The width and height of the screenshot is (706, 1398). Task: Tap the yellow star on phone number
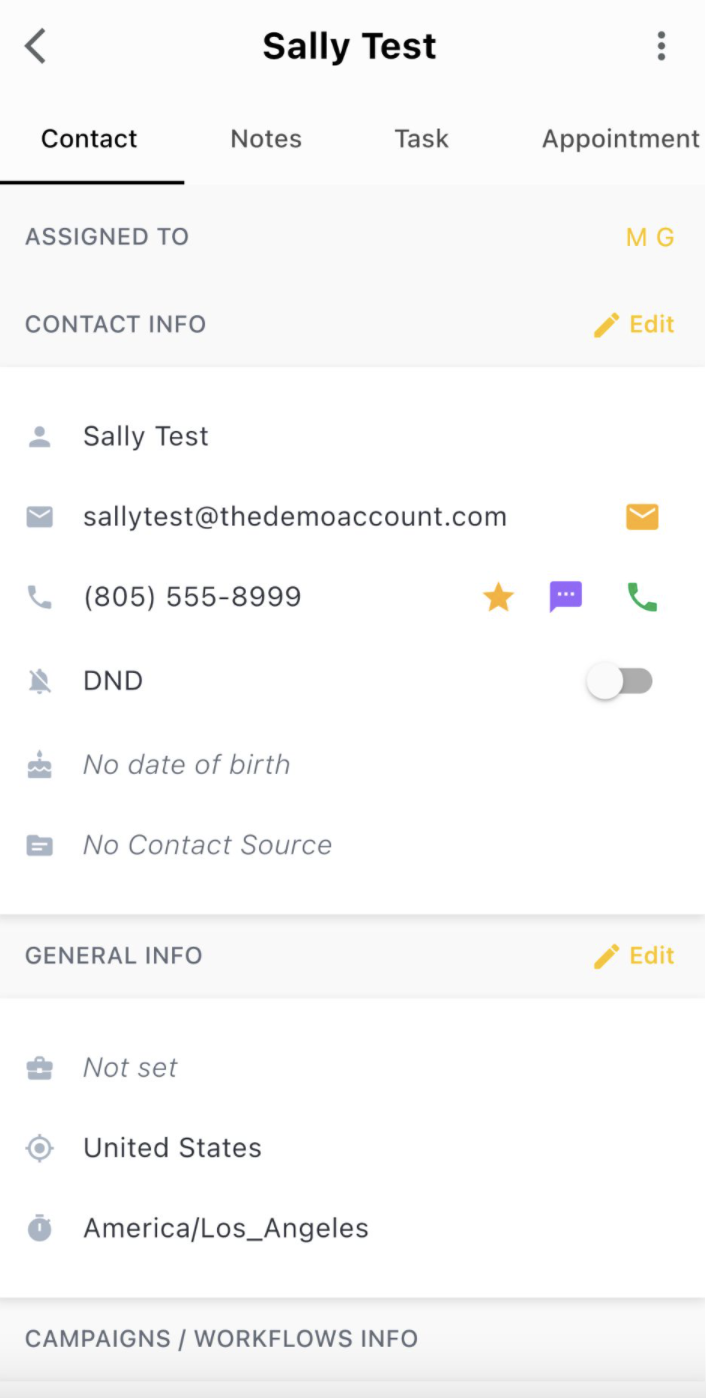[498, 598]
